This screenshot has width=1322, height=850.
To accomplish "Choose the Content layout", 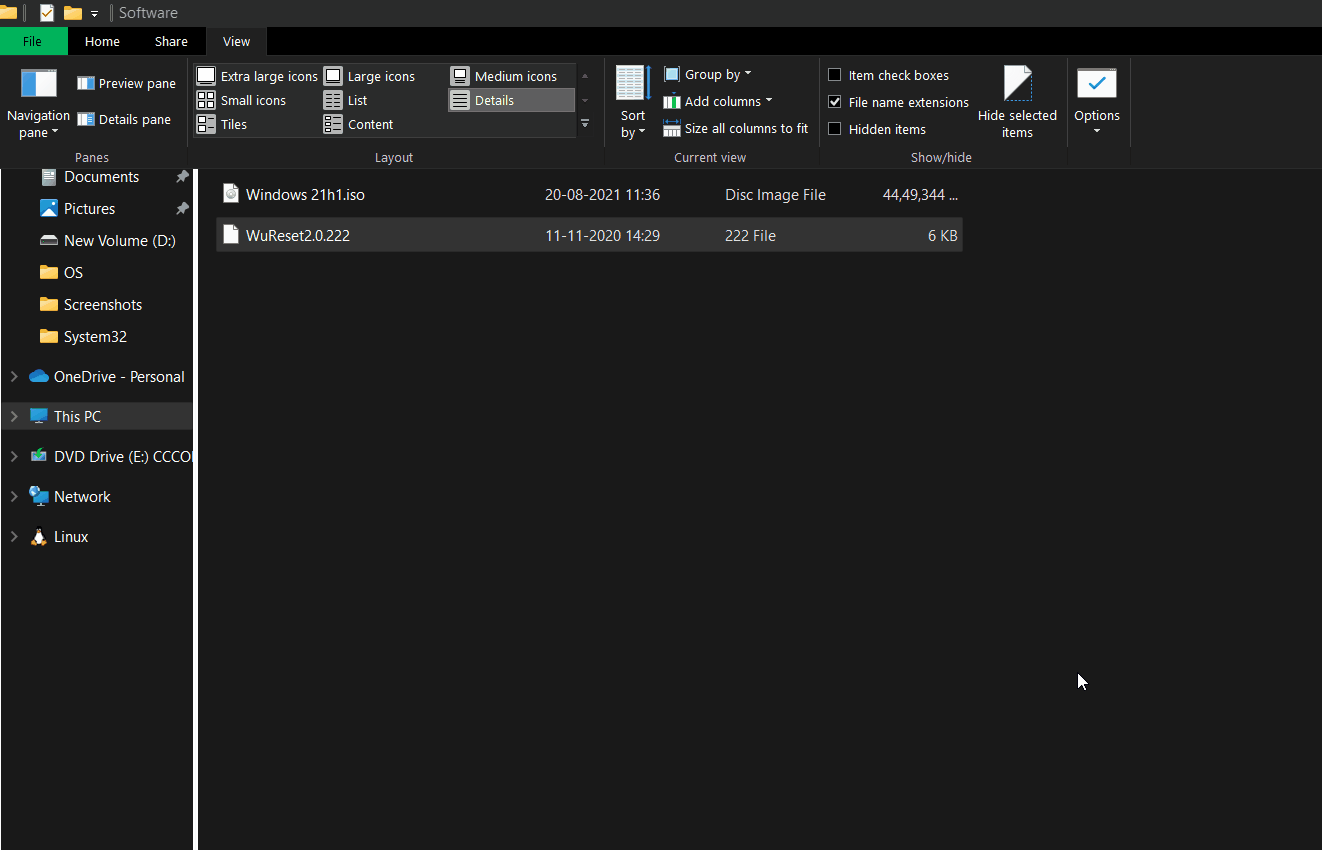I will coord(359,124).
